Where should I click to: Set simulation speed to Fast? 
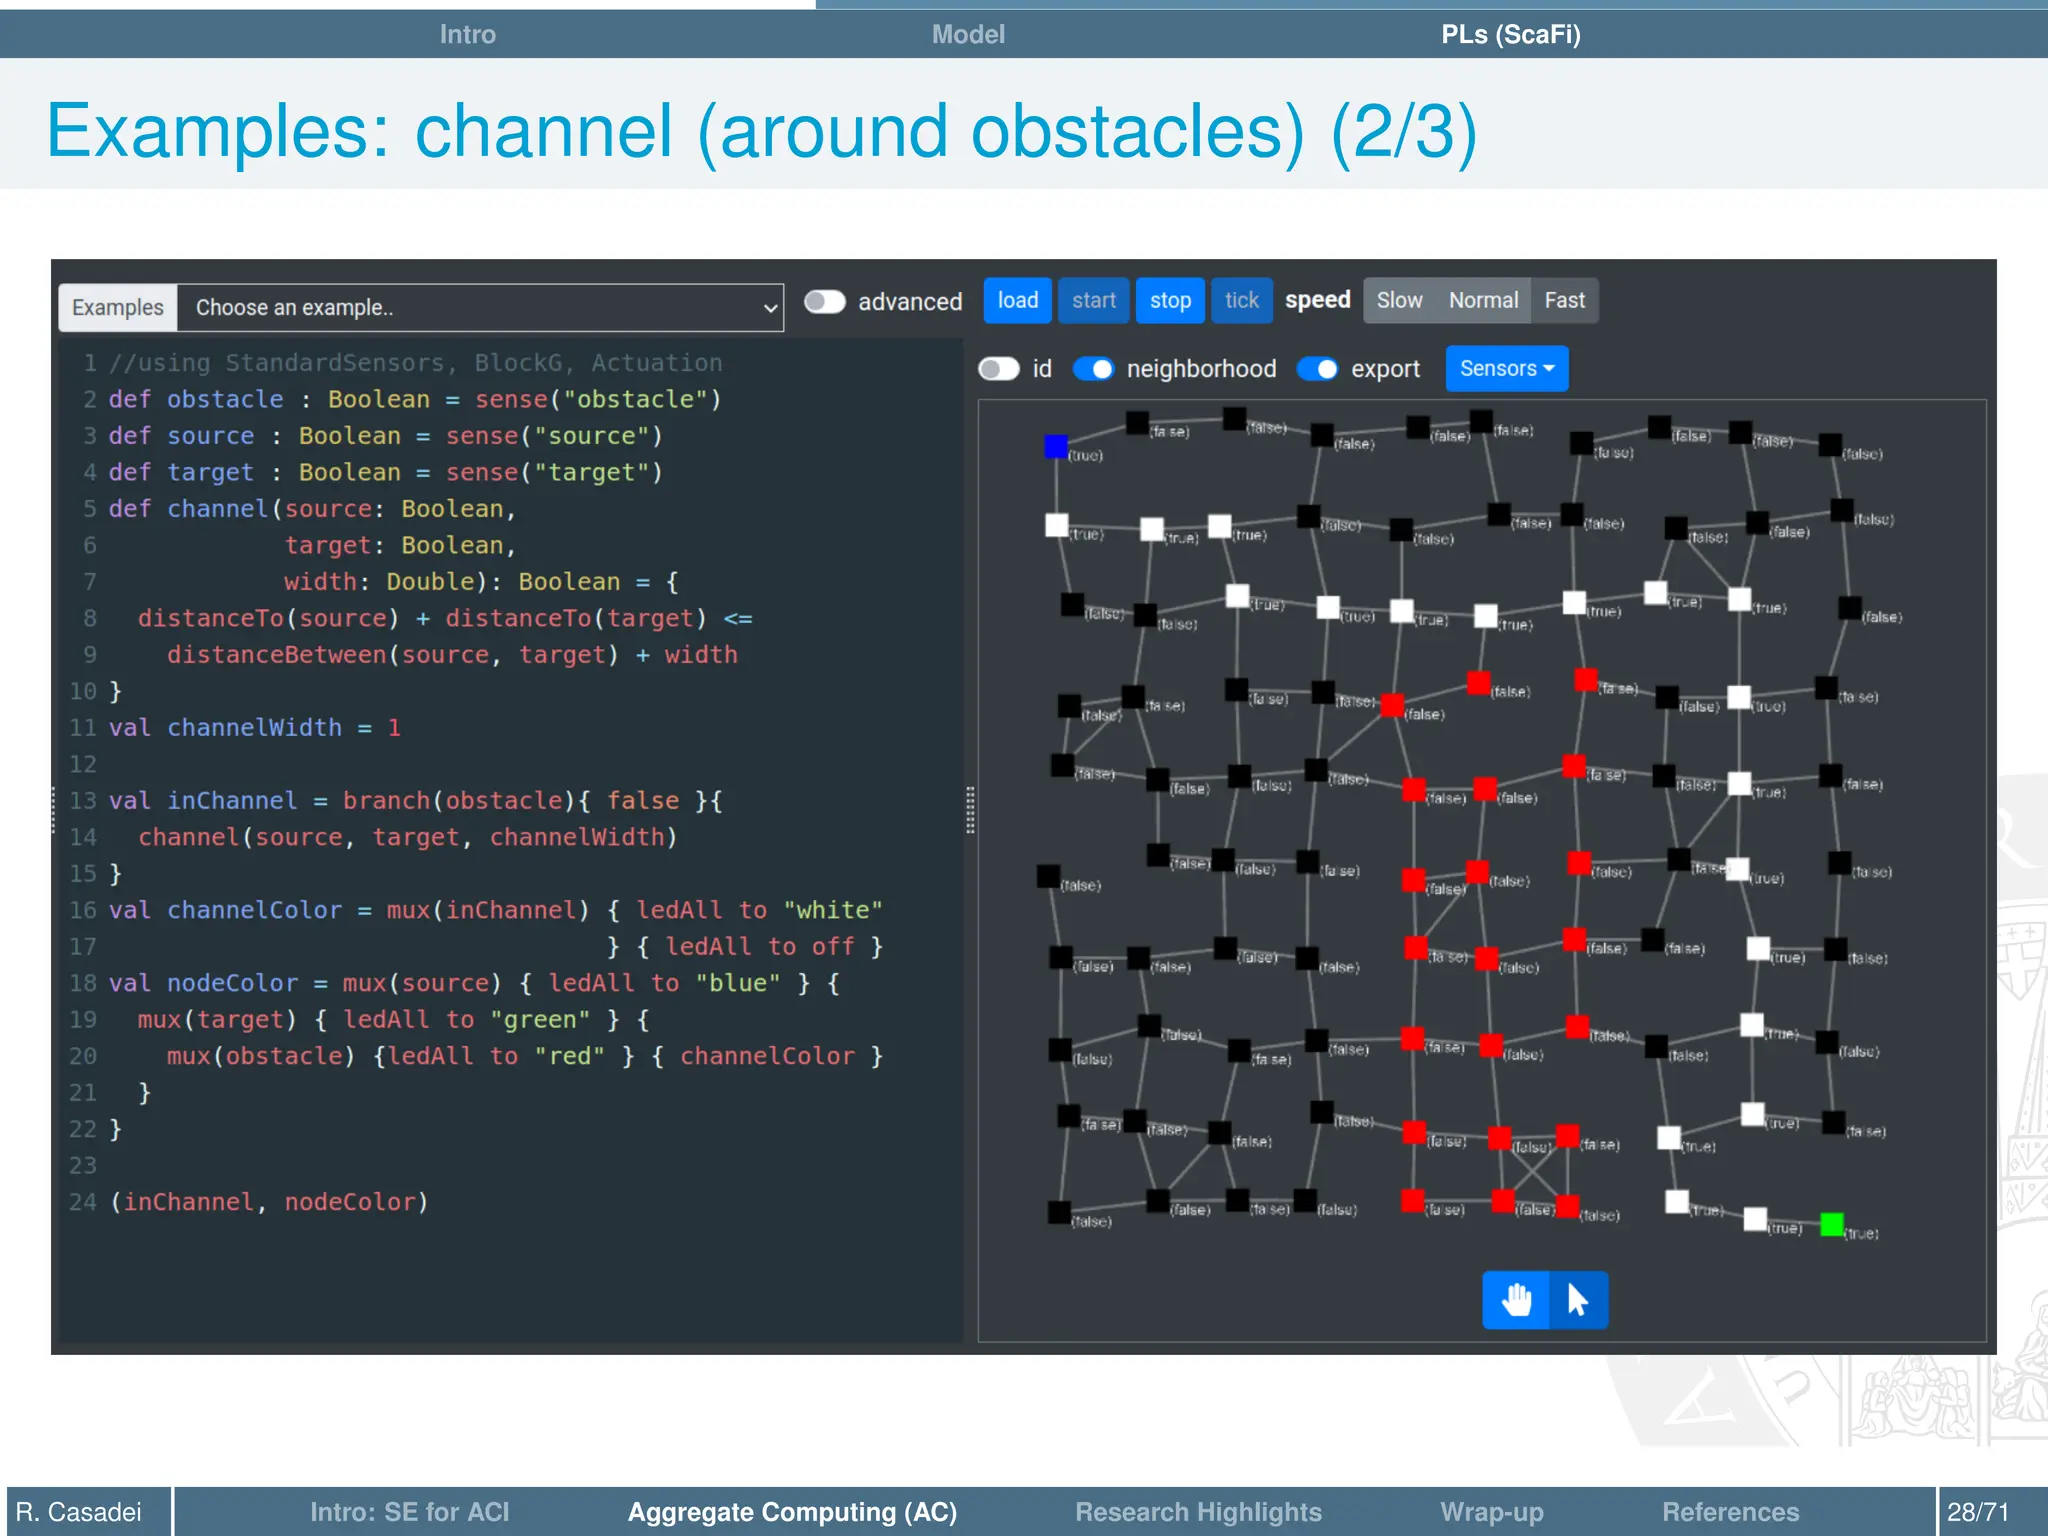tap(1564, 301)
